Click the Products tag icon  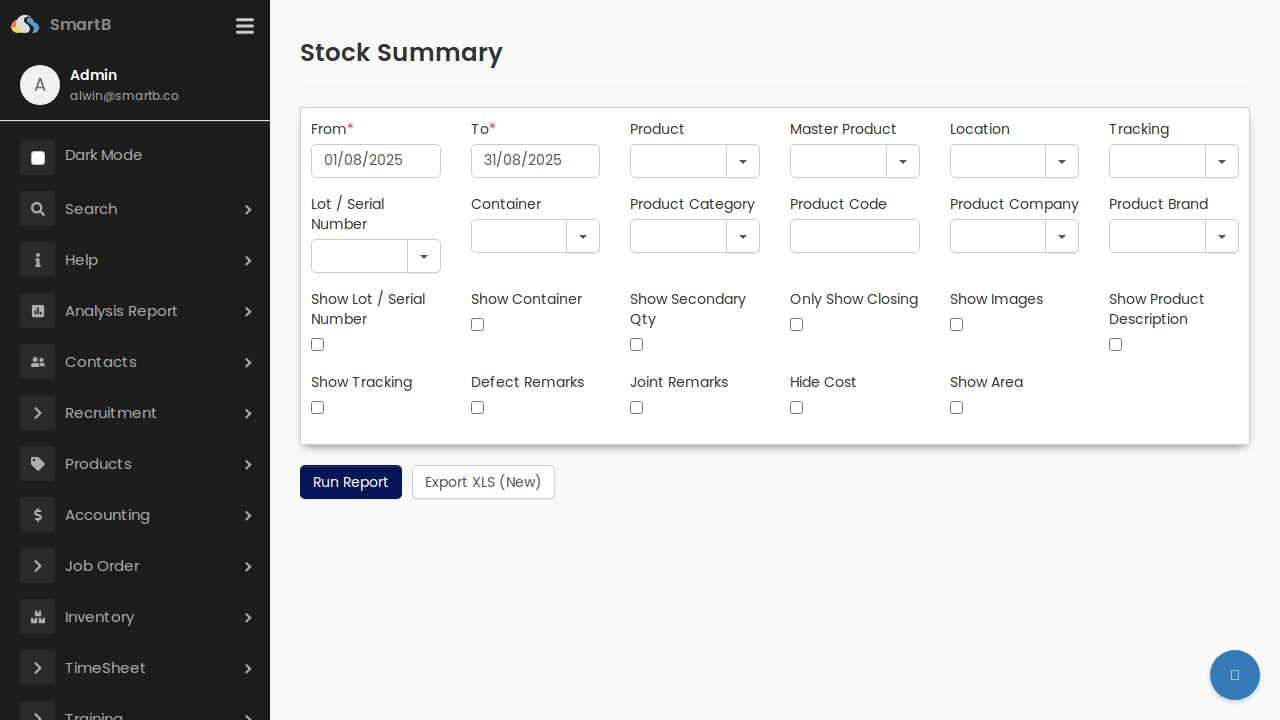click(x=37, y=463)
